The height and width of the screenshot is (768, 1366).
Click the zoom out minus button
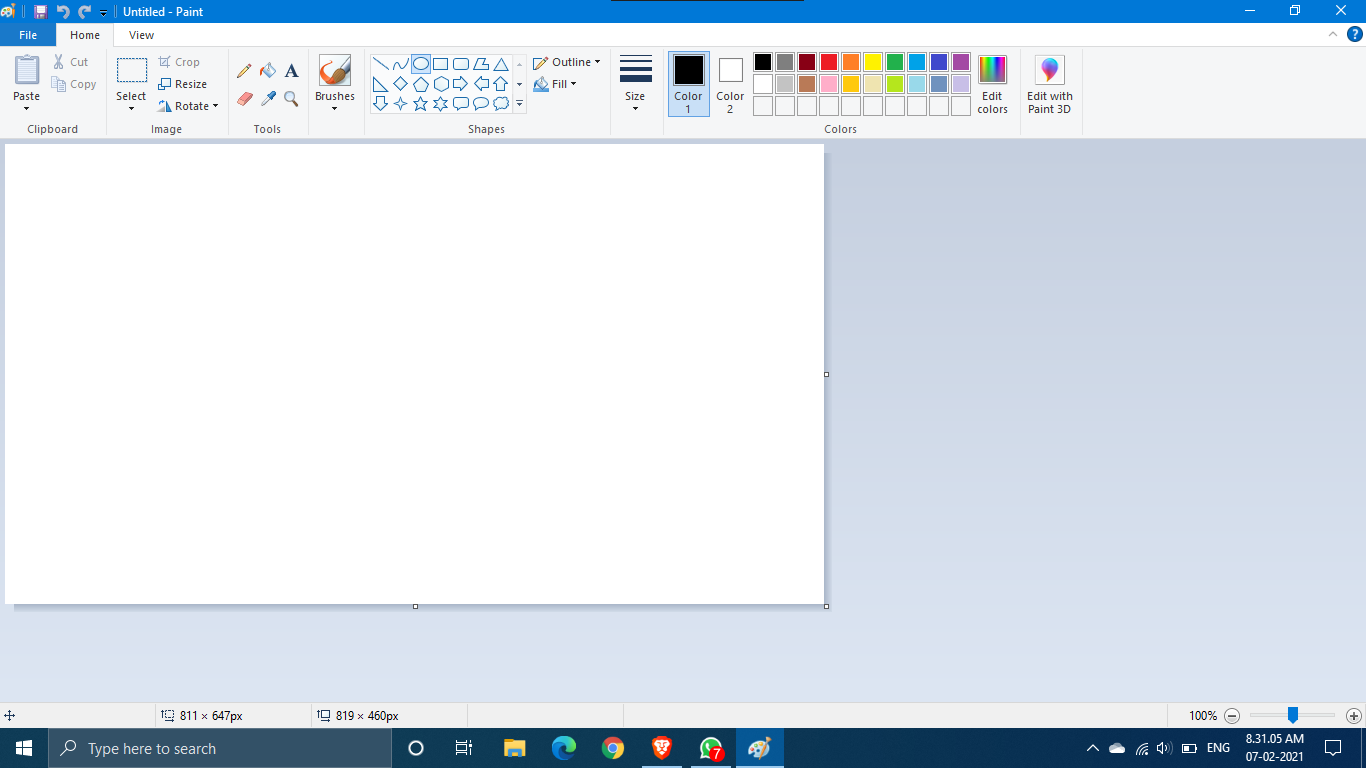tap(1232, 716)
